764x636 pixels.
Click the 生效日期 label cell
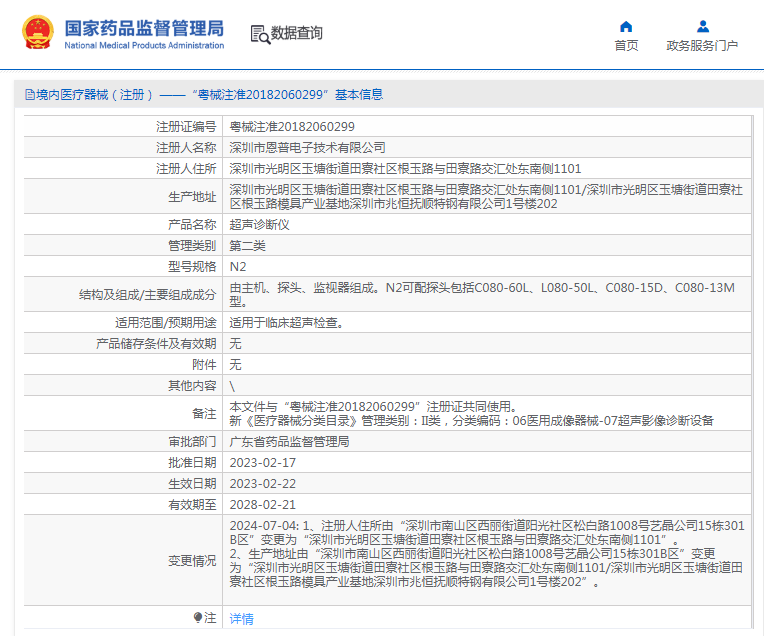[x=123, y=483]
